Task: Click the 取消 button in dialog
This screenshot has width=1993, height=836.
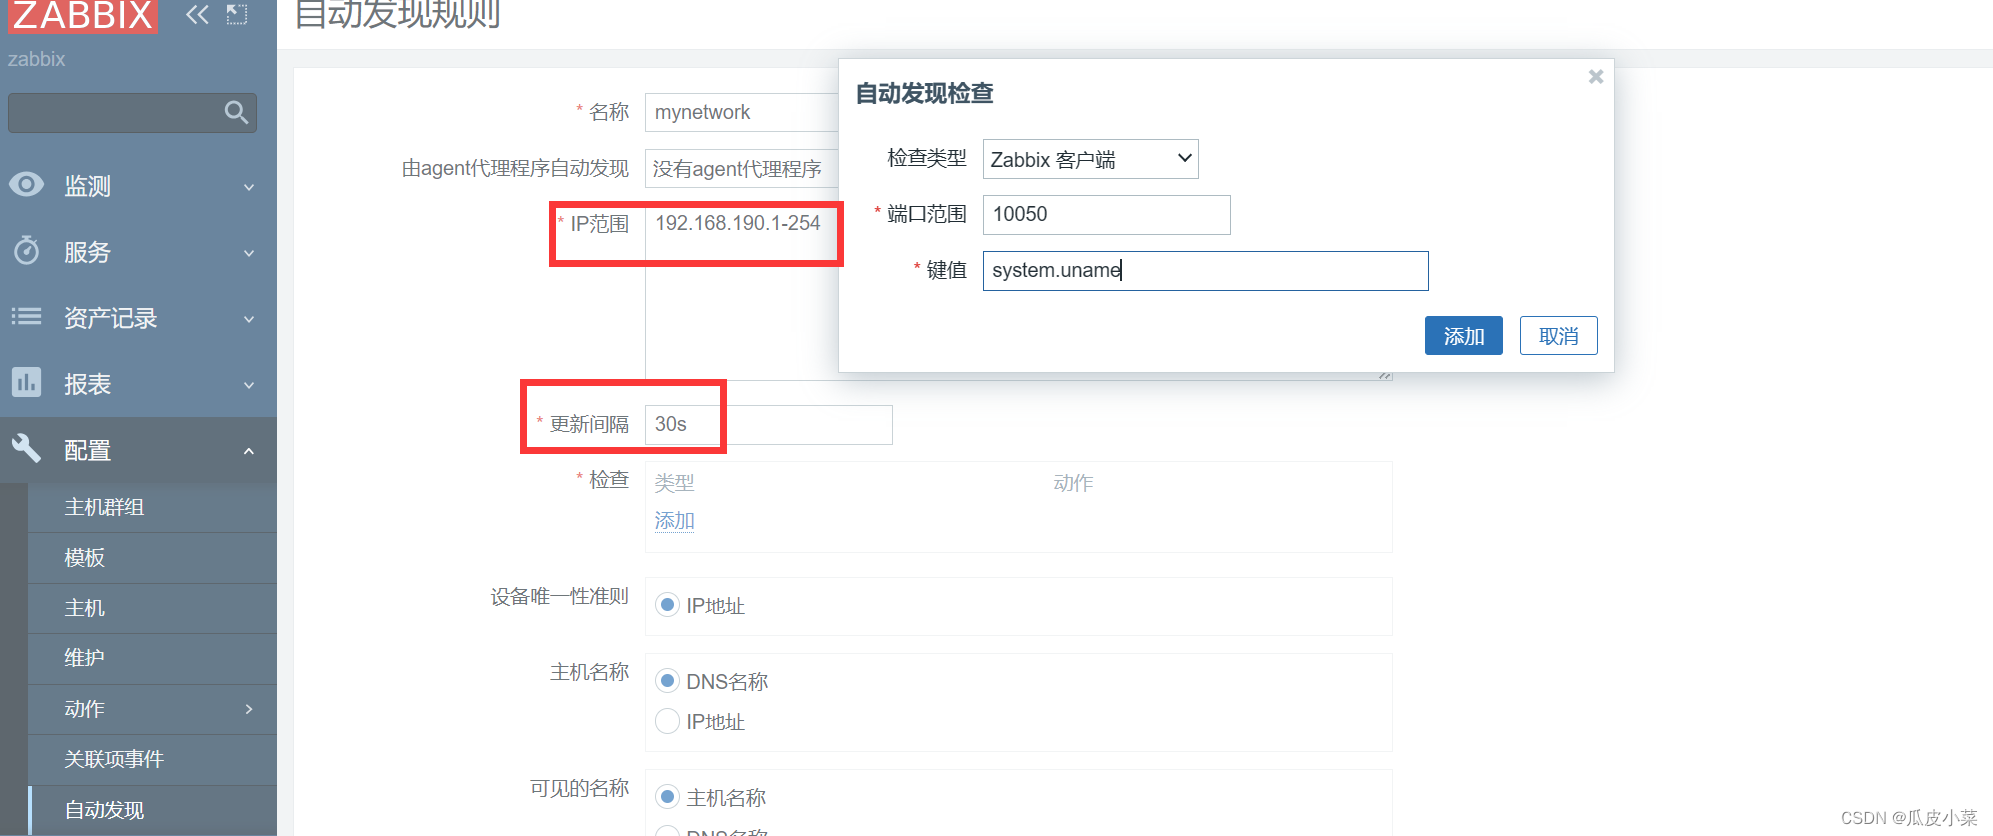Action: tap(1559, 336)
